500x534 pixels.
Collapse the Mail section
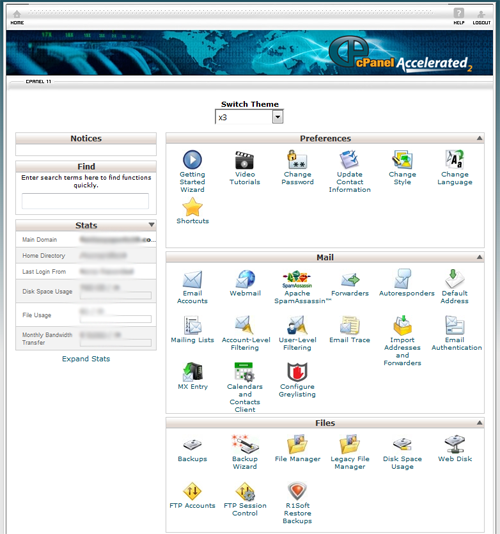(x=479, y=257)
